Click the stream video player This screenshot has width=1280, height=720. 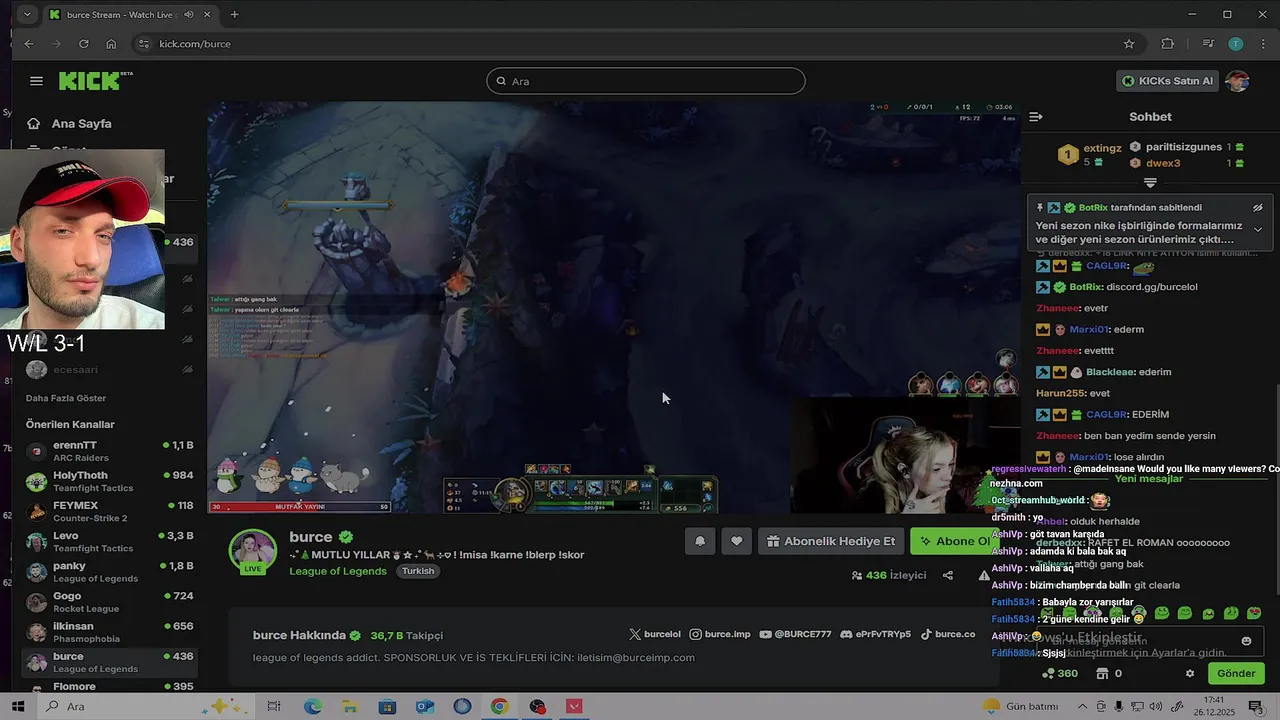(614, 307)
